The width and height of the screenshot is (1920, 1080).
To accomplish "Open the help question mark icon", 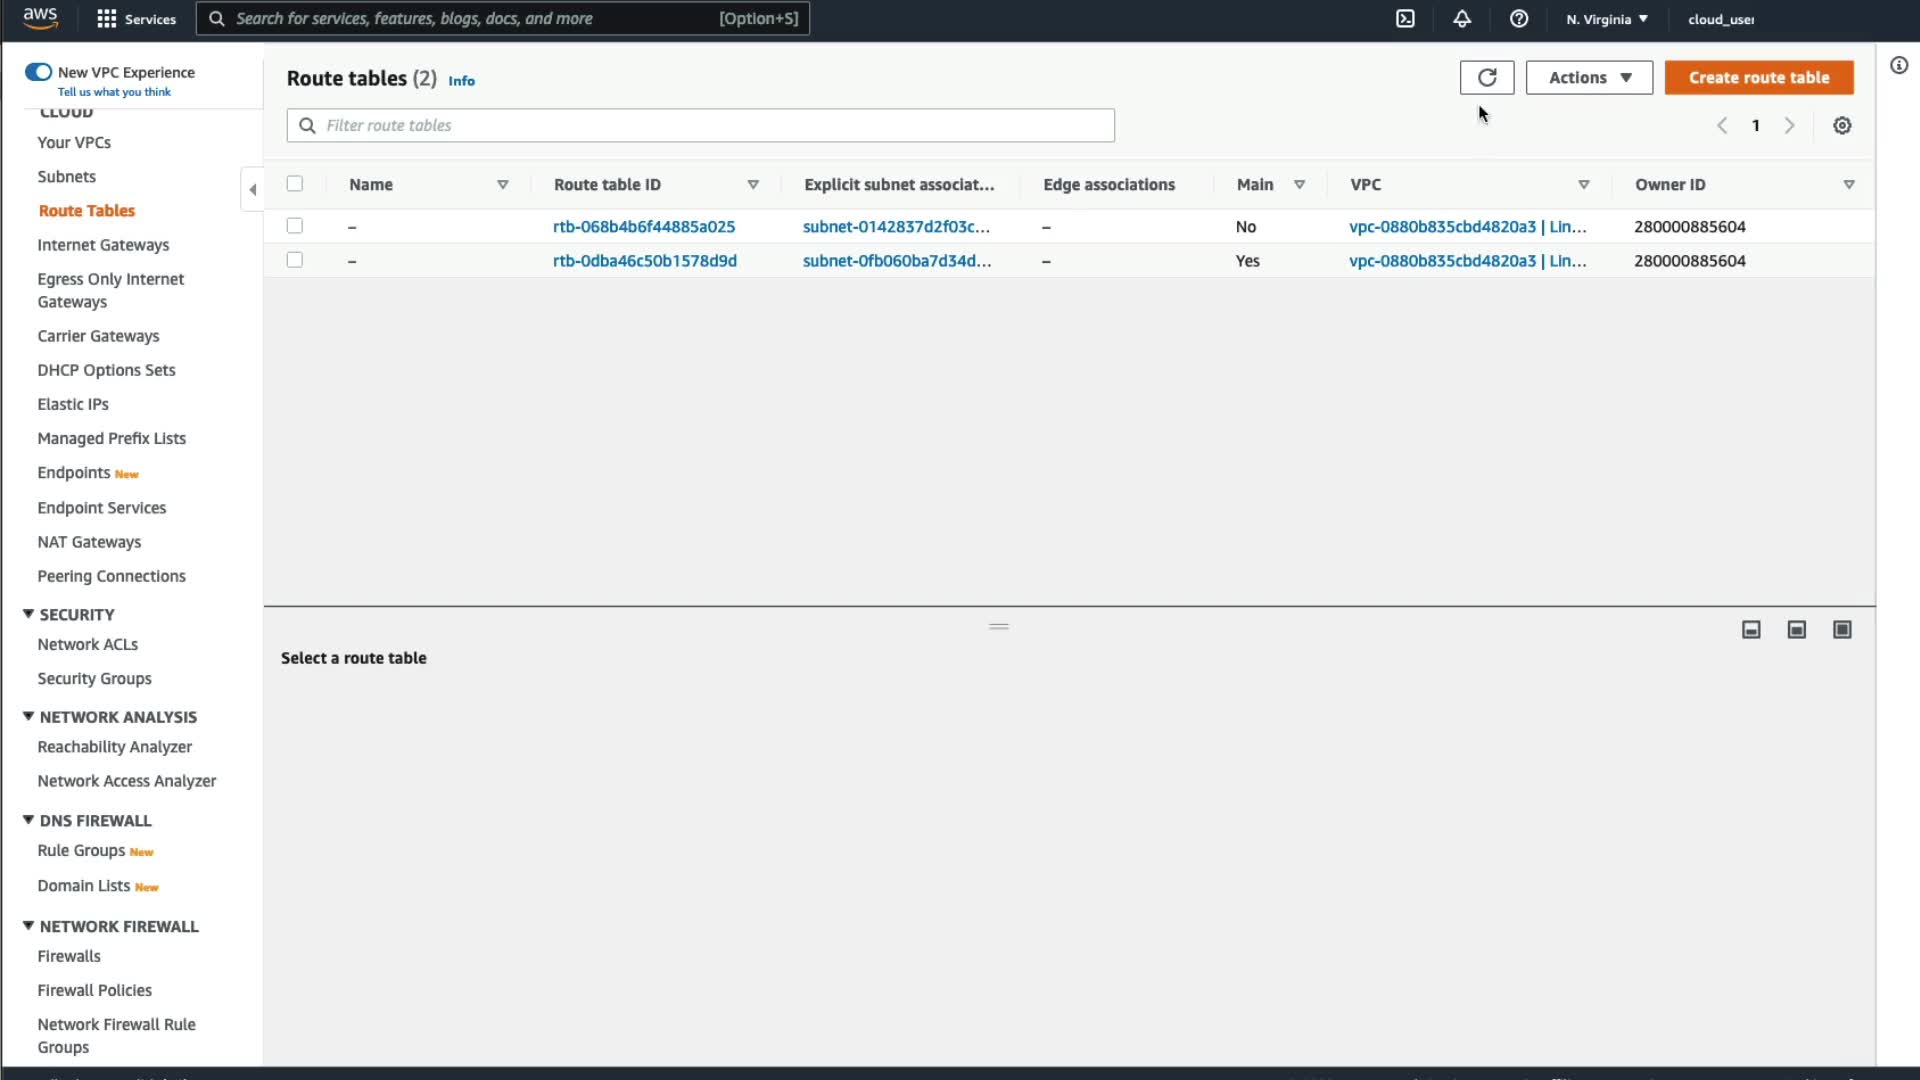I will click(x=1518, y=19).
